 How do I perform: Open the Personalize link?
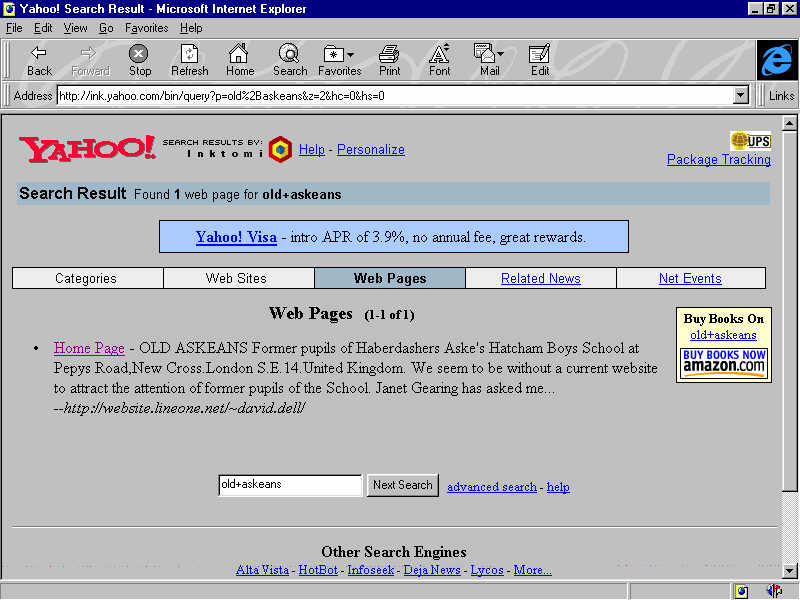(x=371, y=149)
